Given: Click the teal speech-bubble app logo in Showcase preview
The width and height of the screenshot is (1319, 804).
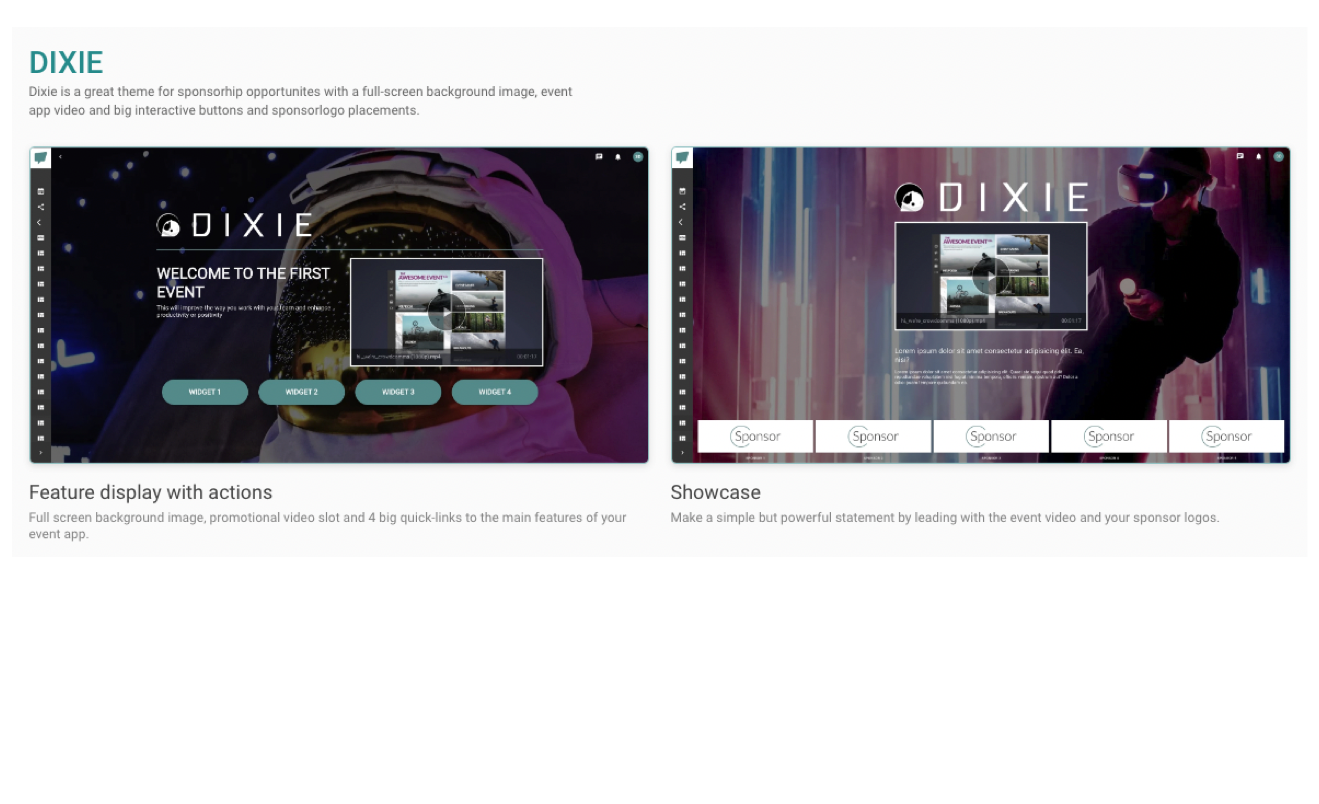Looking at the screenshot, I should 682,158.
